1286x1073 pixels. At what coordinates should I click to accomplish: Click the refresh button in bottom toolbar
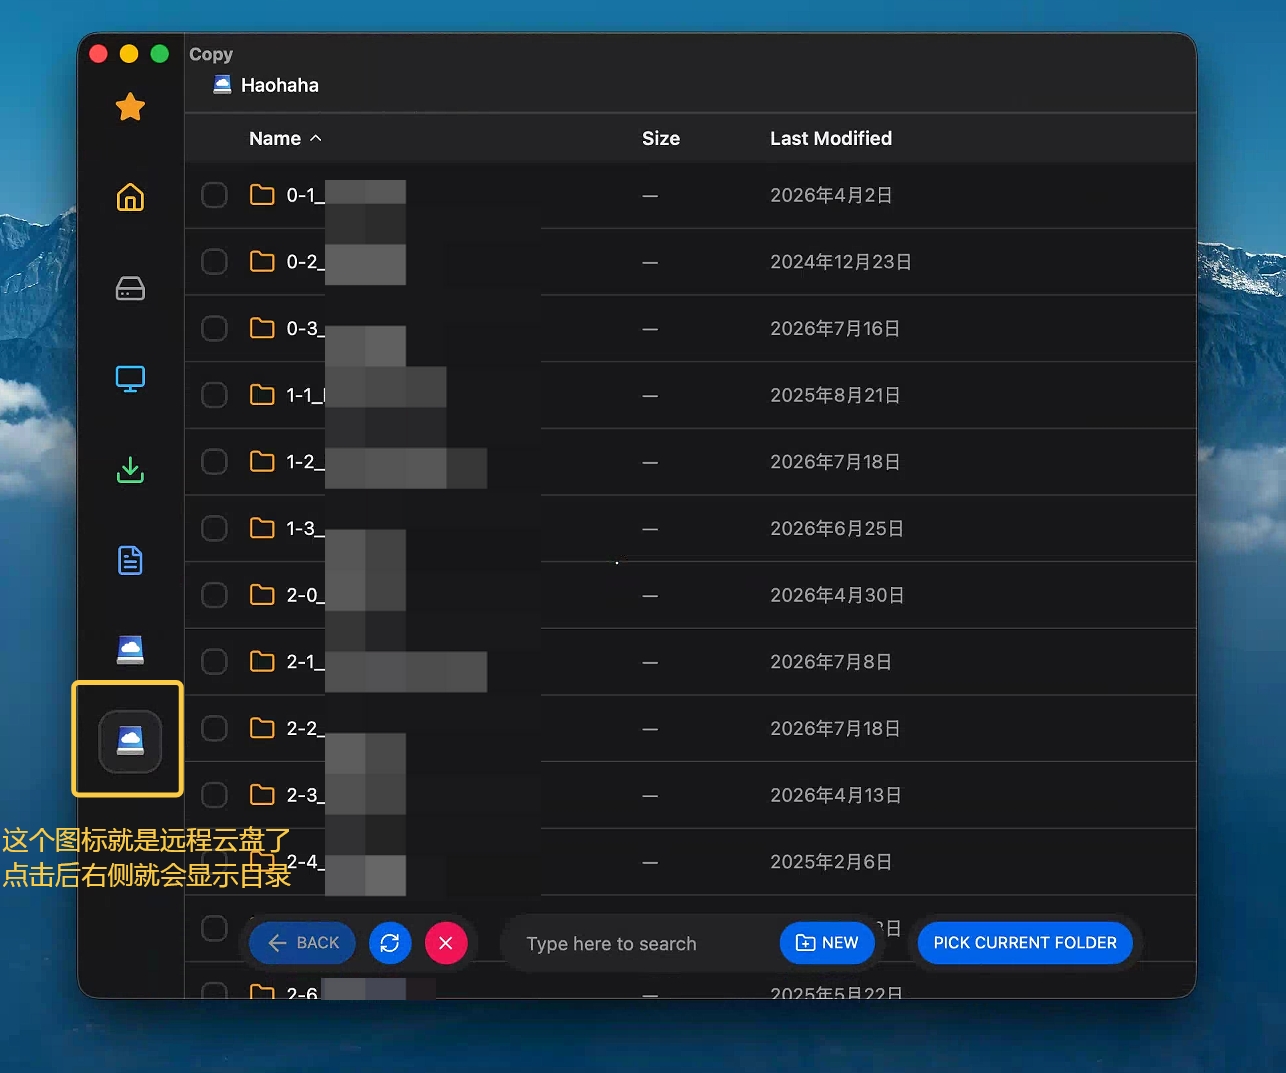point(390,943)
